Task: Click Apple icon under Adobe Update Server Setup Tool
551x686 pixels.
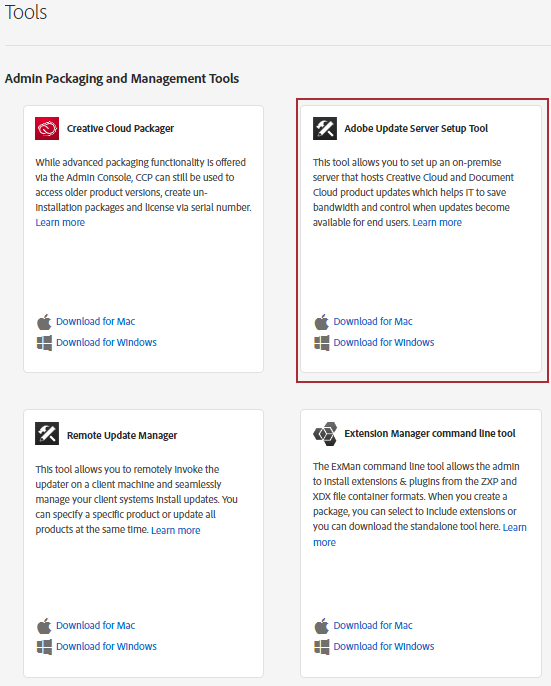Action: coord(321,322)
